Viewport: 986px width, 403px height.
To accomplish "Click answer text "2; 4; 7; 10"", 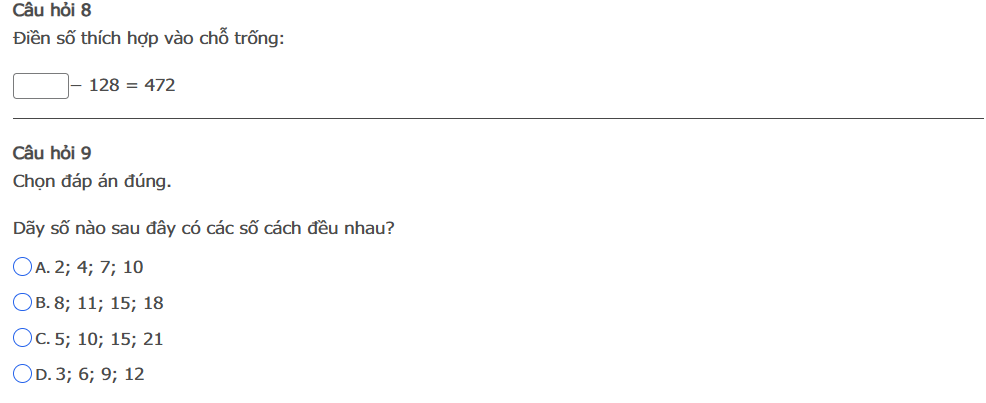I will point(99,267).
